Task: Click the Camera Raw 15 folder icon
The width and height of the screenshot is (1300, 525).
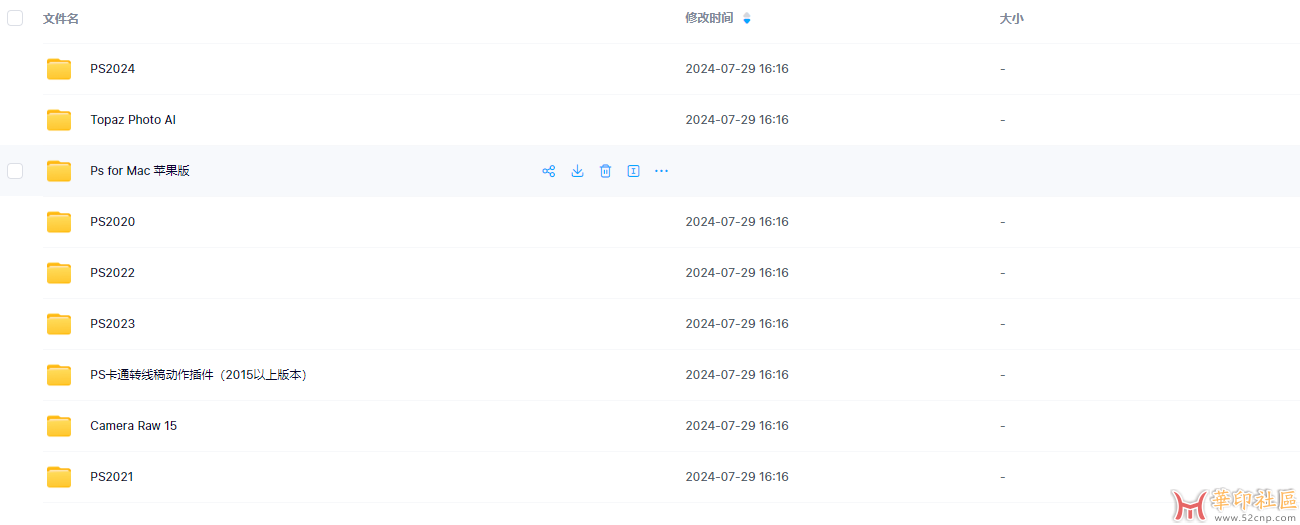Action: 59,426
